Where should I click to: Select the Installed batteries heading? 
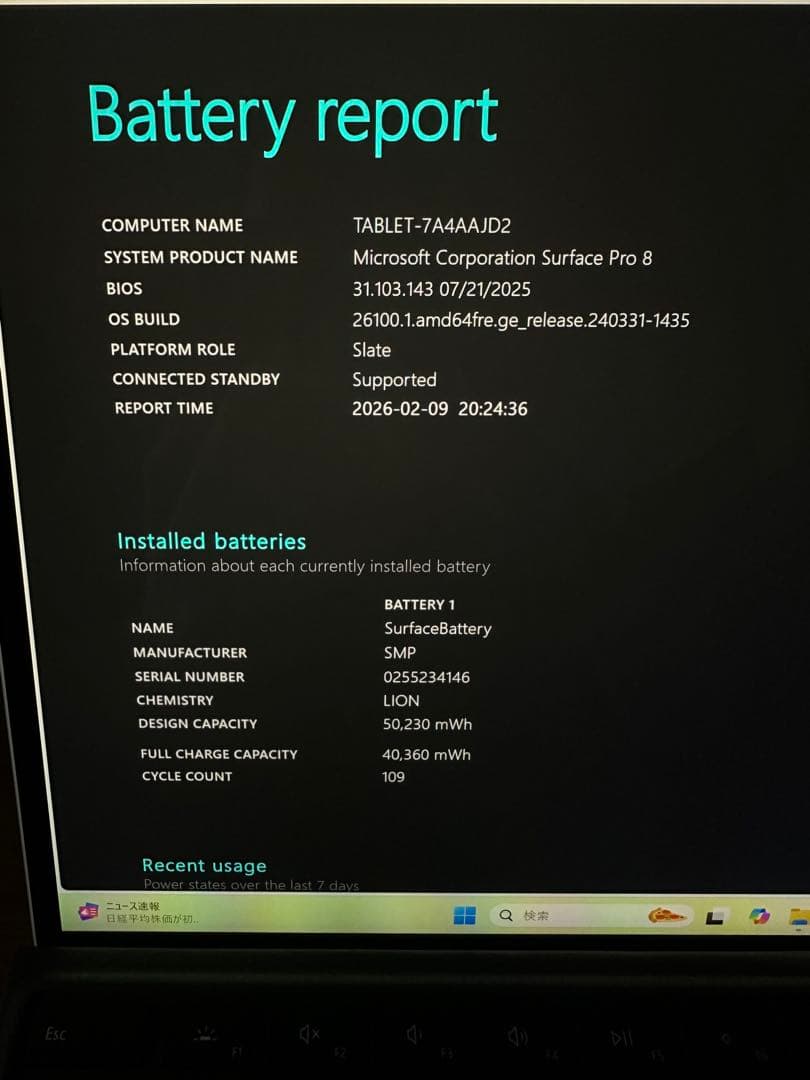tap(211, 541)
